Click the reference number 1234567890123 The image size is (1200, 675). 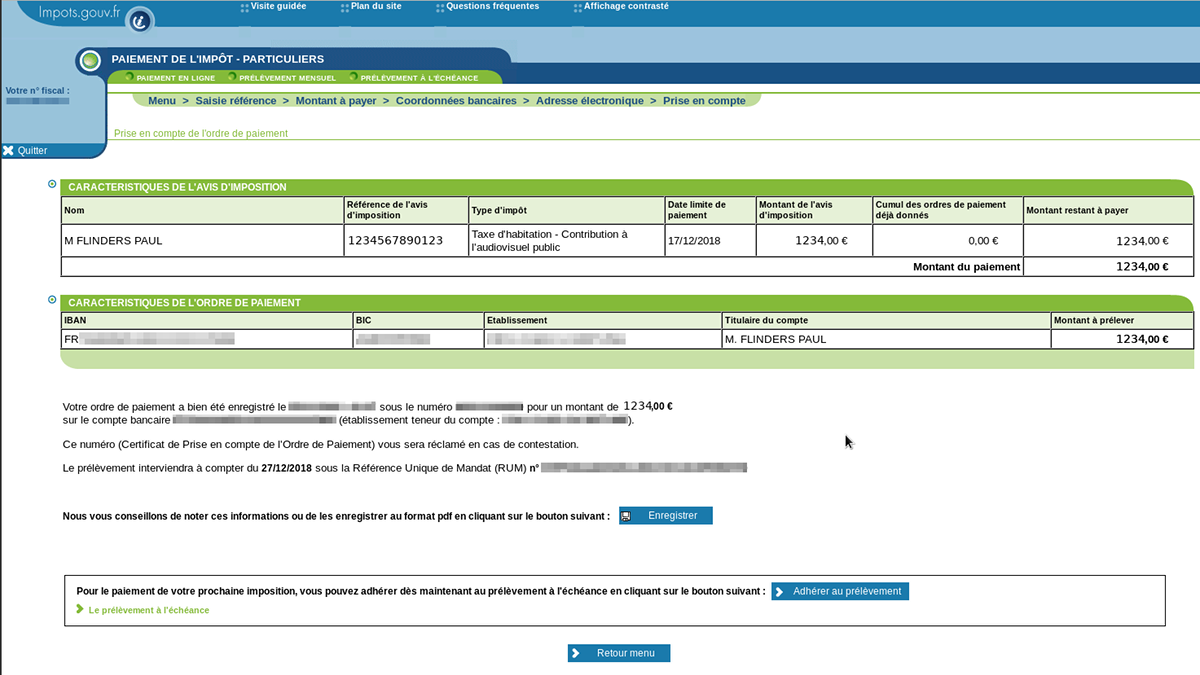coord(395,241)
